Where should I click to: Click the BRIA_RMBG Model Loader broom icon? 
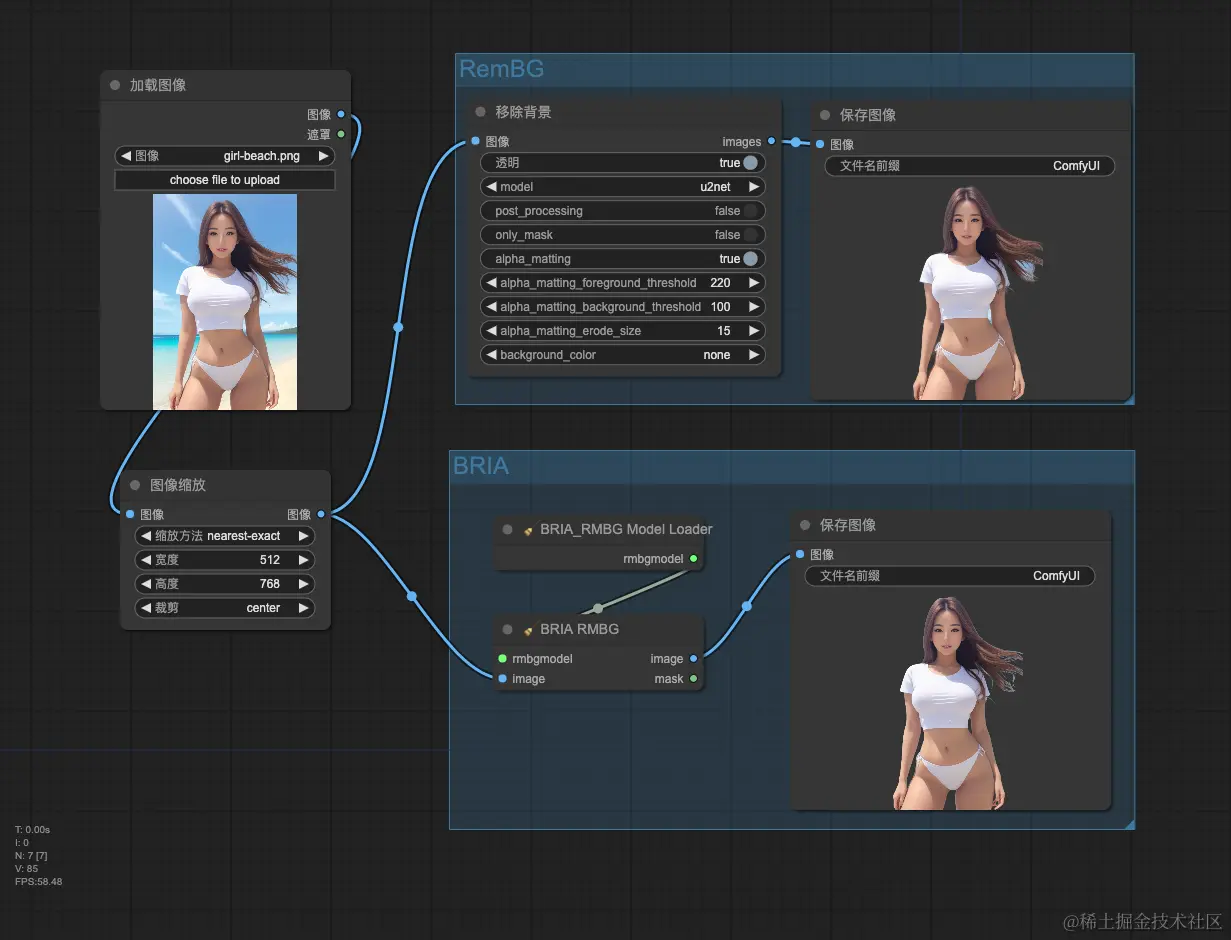(528, 530)
